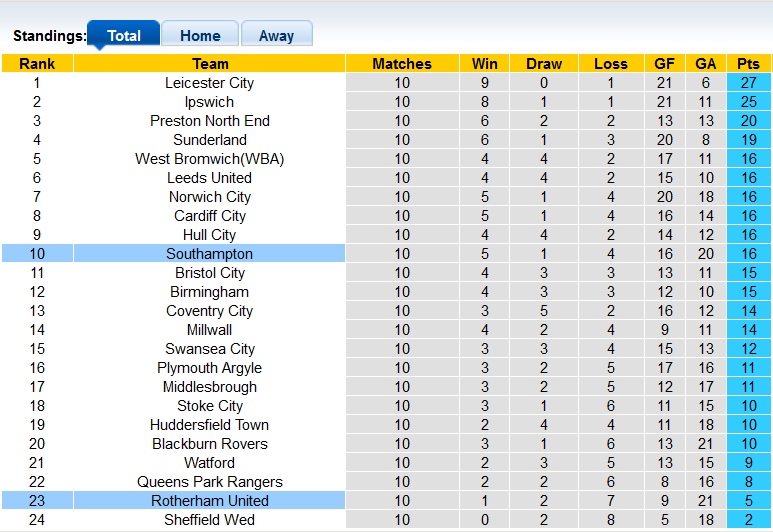Switch to the Total standings tab
This screenshot has height=532, width=773.
coord(123,35)
